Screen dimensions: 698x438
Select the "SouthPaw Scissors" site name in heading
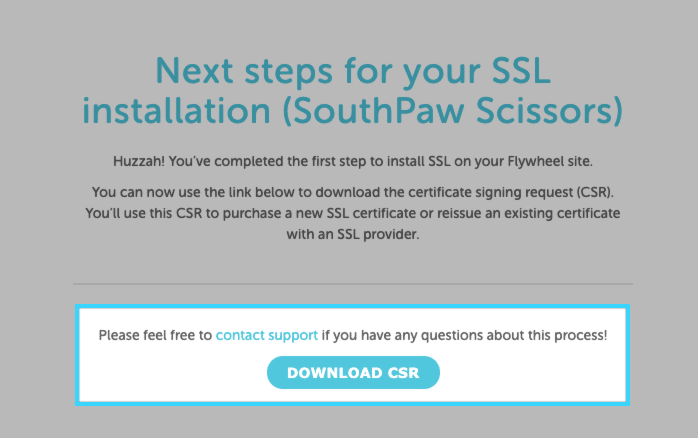point(448,110)
